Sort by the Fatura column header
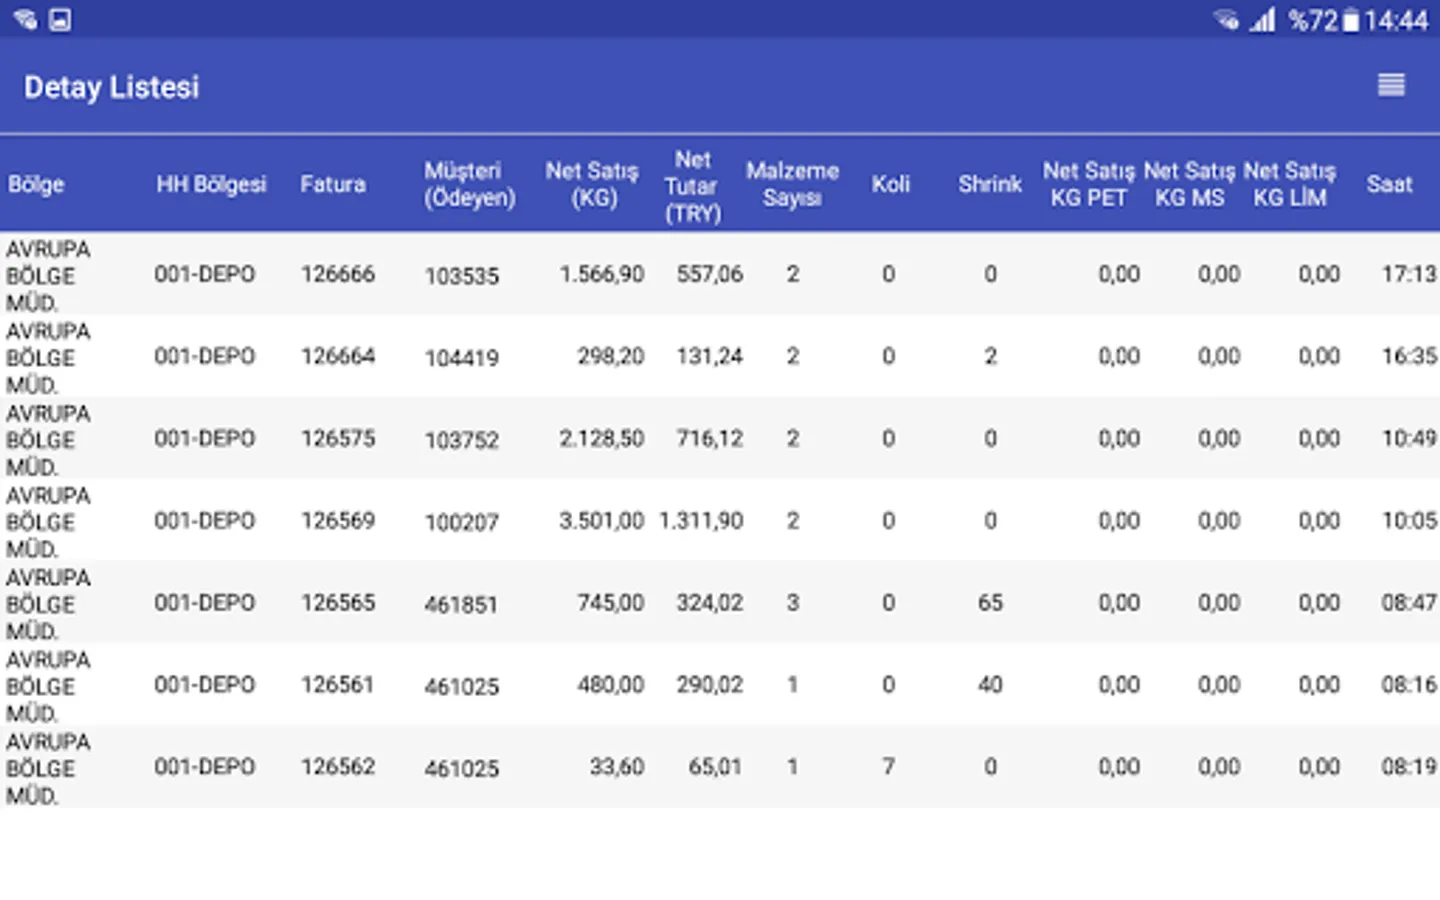Image resolution: width=1440 pixels, height=900 pixels. coord(332,184)
